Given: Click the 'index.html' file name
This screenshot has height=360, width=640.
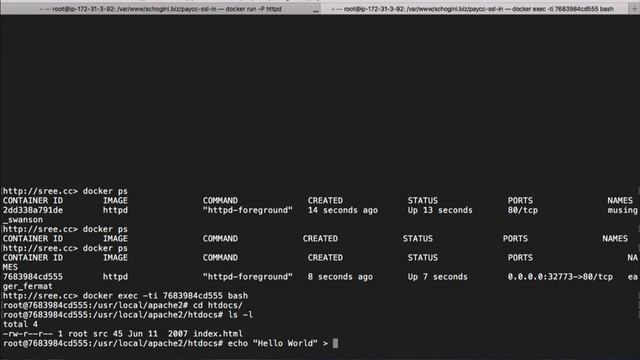Looking at the screenshot, I should (218, 333).
